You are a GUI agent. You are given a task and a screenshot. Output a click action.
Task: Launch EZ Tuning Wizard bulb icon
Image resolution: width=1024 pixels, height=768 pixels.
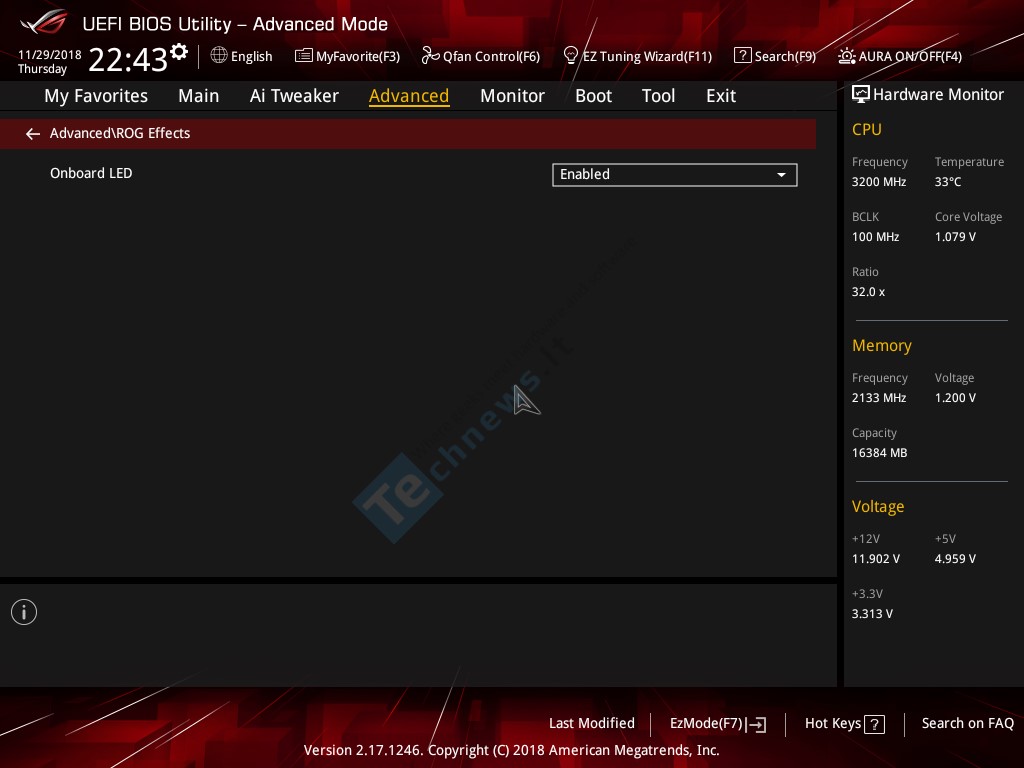570,56
